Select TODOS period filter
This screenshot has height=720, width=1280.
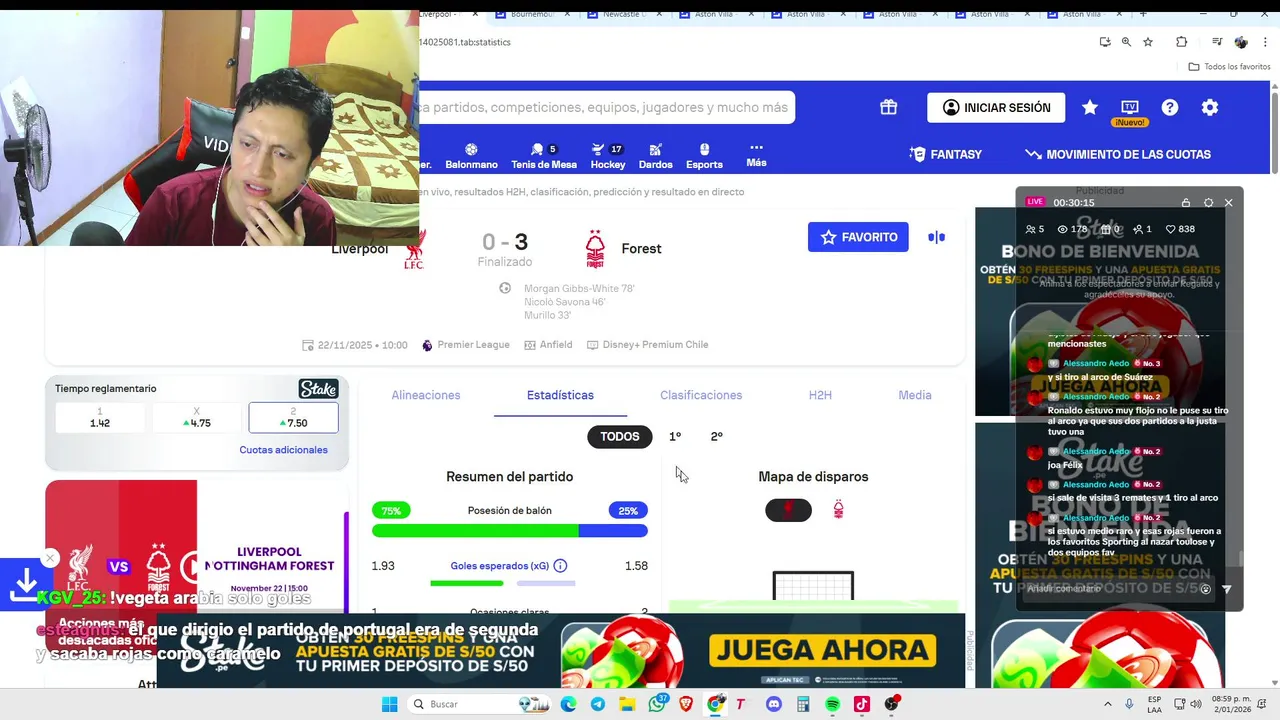(619, 437)
